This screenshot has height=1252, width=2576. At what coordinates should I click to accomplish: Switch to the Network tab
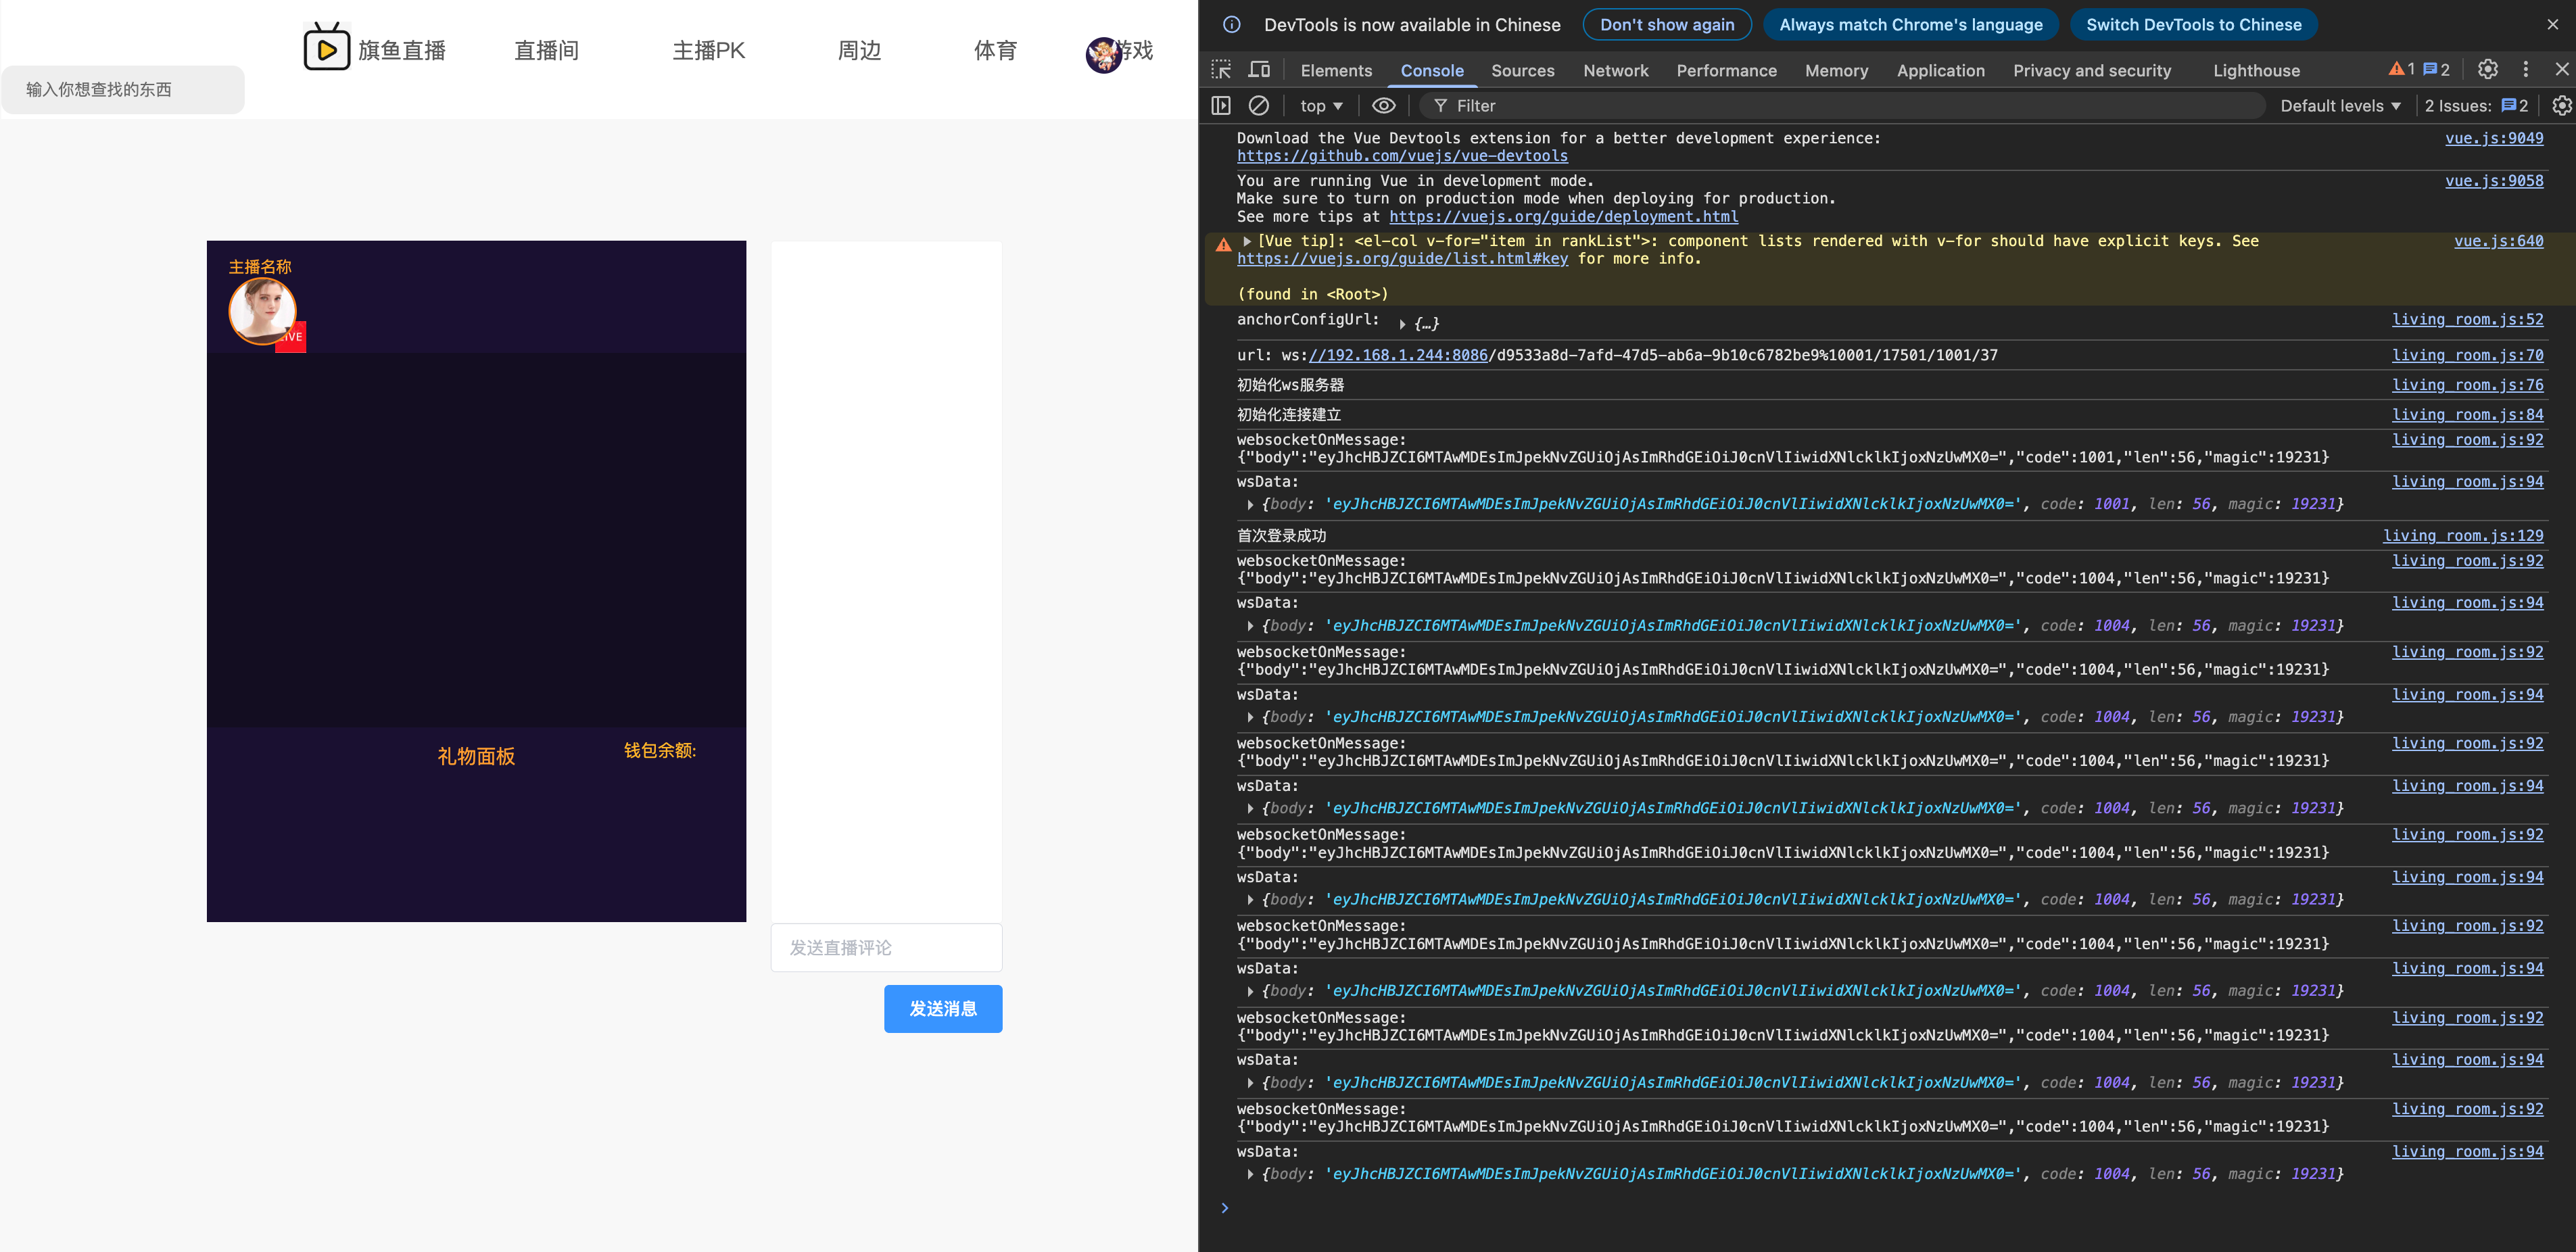[x=1615, y=71]
